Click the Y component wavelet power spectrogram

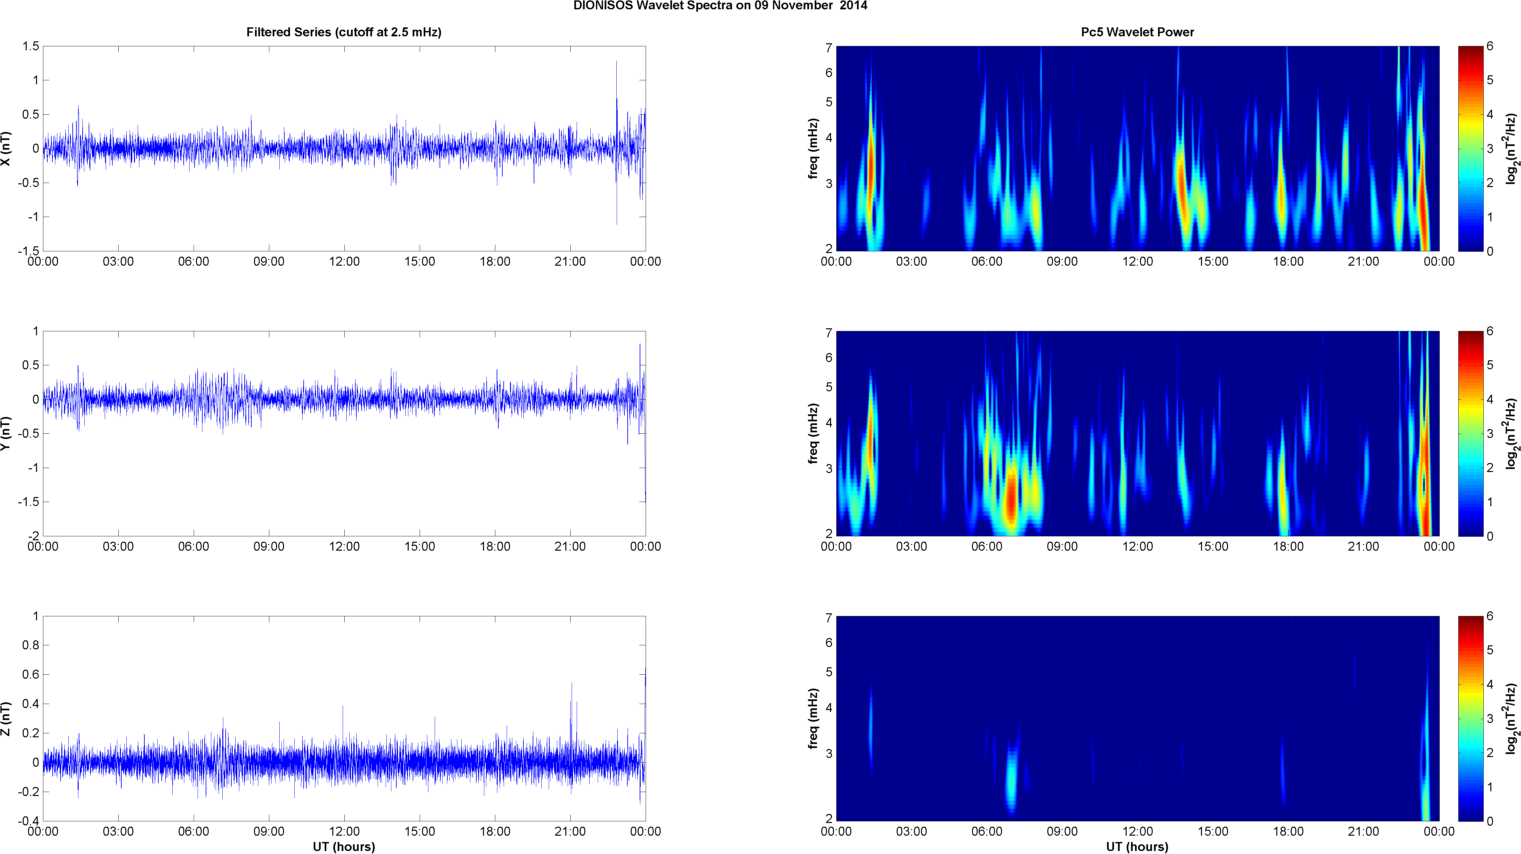[x=1137, y=433]
